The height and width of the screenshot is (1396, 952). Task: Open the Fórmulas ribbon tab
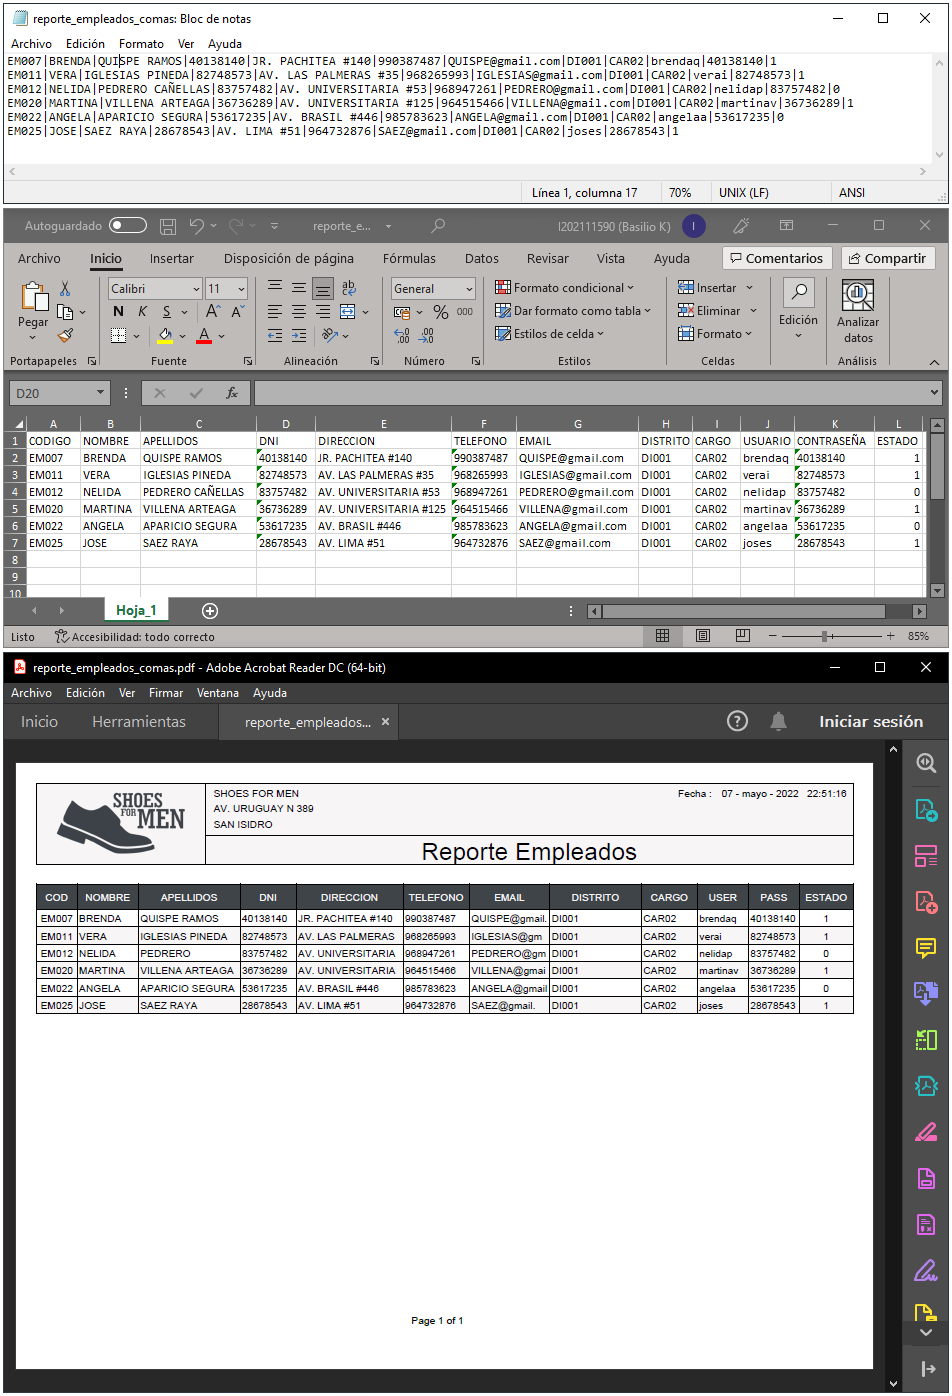(x=409, y=258)
